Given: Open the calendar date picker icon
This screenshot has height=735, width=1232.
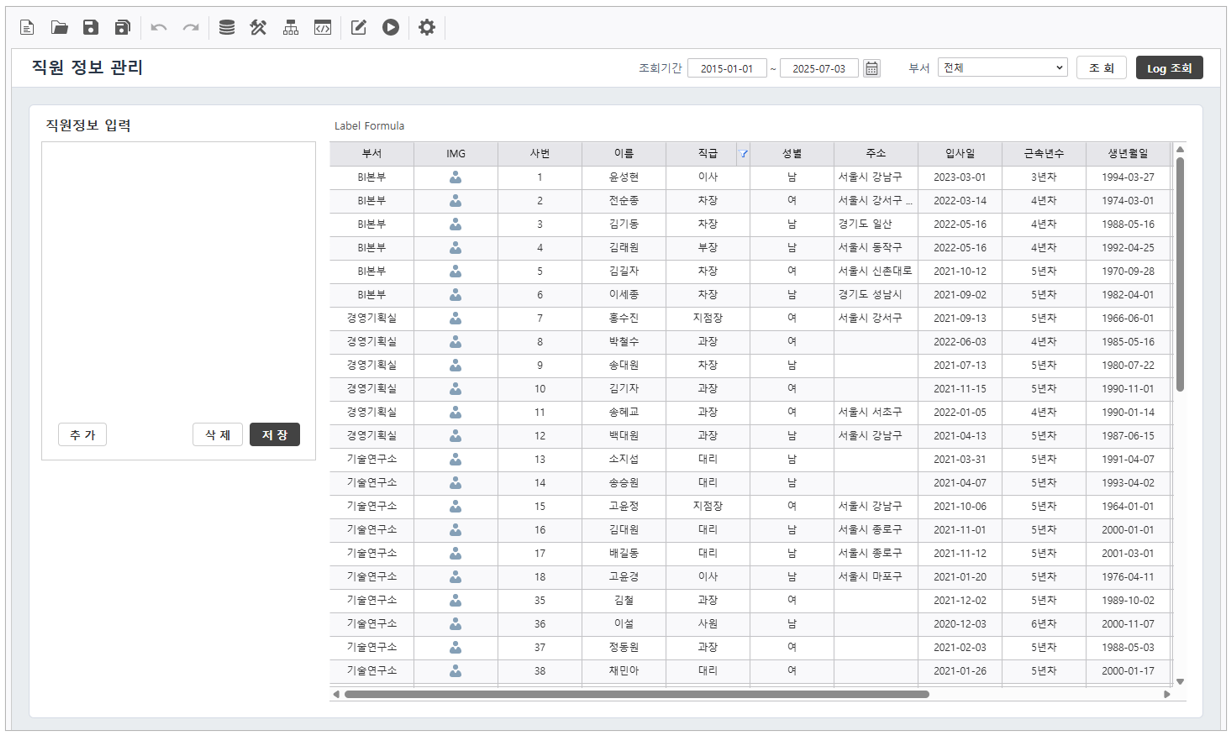Looking at the screenshot, I should 872,69.
